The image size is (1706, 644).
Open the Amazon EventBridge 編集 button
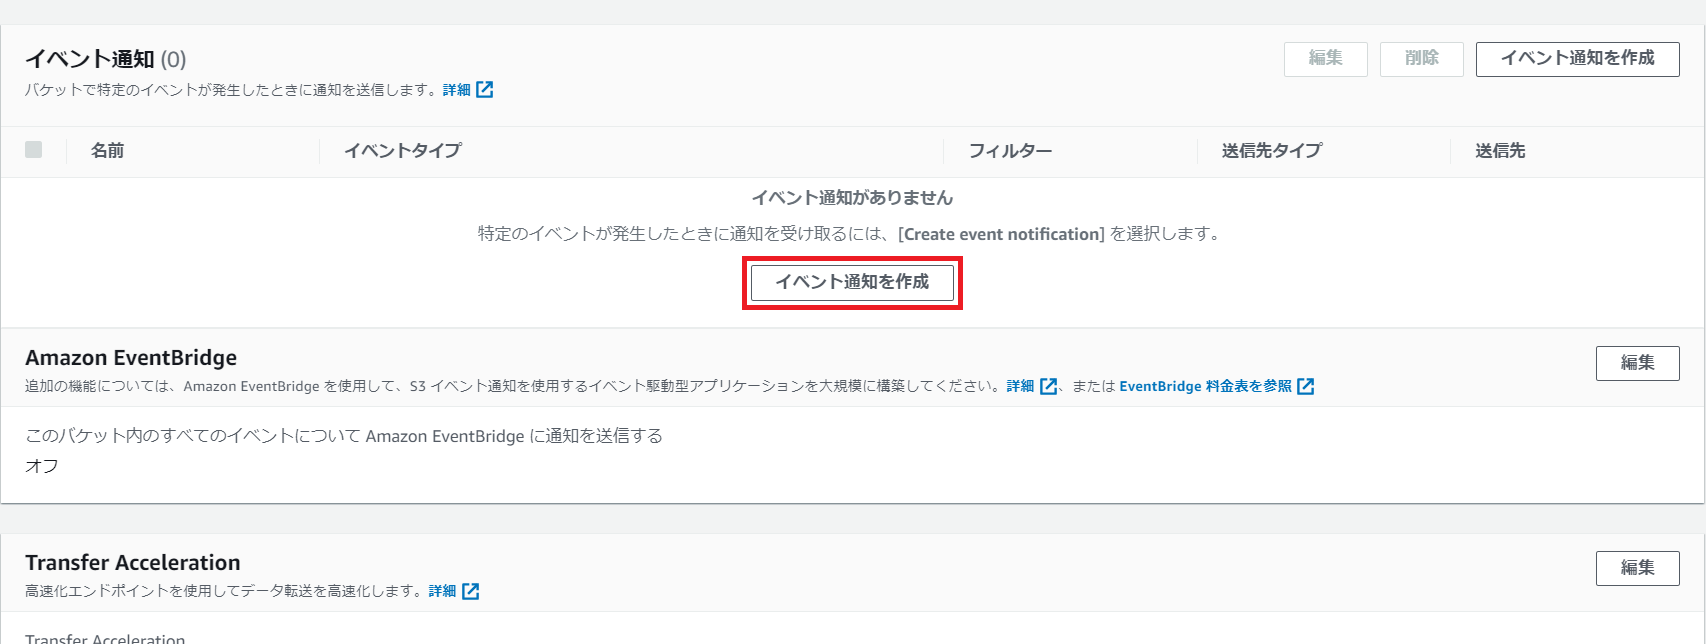(x=1637, y=363)
